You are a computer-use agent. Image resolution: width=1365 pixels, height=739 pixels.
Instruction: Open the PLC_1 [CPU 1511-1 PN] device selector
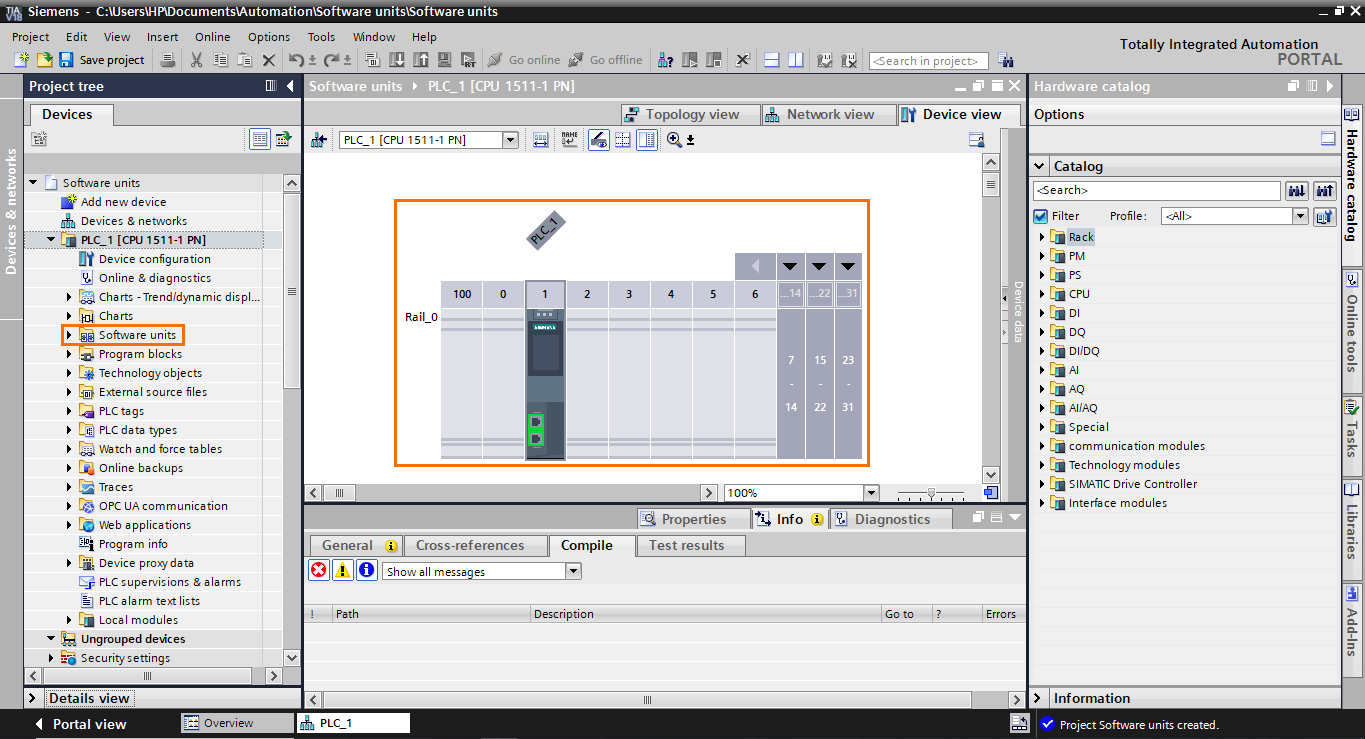tap(510, 140)
